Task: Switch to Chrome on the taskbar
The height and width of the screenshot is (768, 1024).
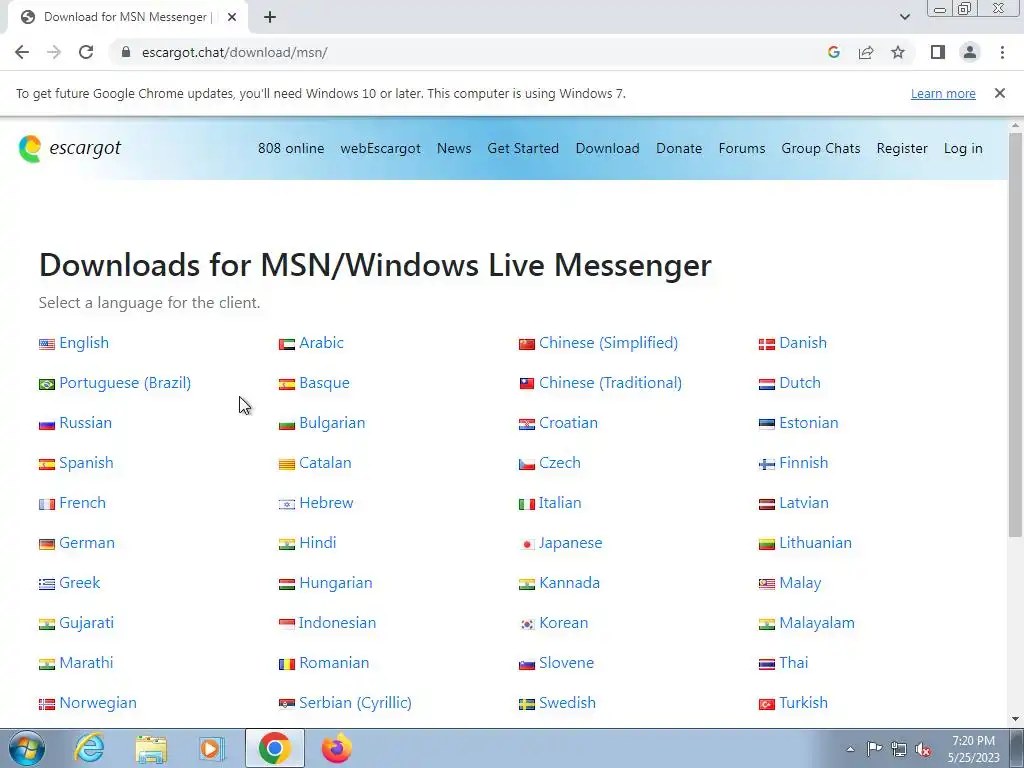Action: [275, 748]
